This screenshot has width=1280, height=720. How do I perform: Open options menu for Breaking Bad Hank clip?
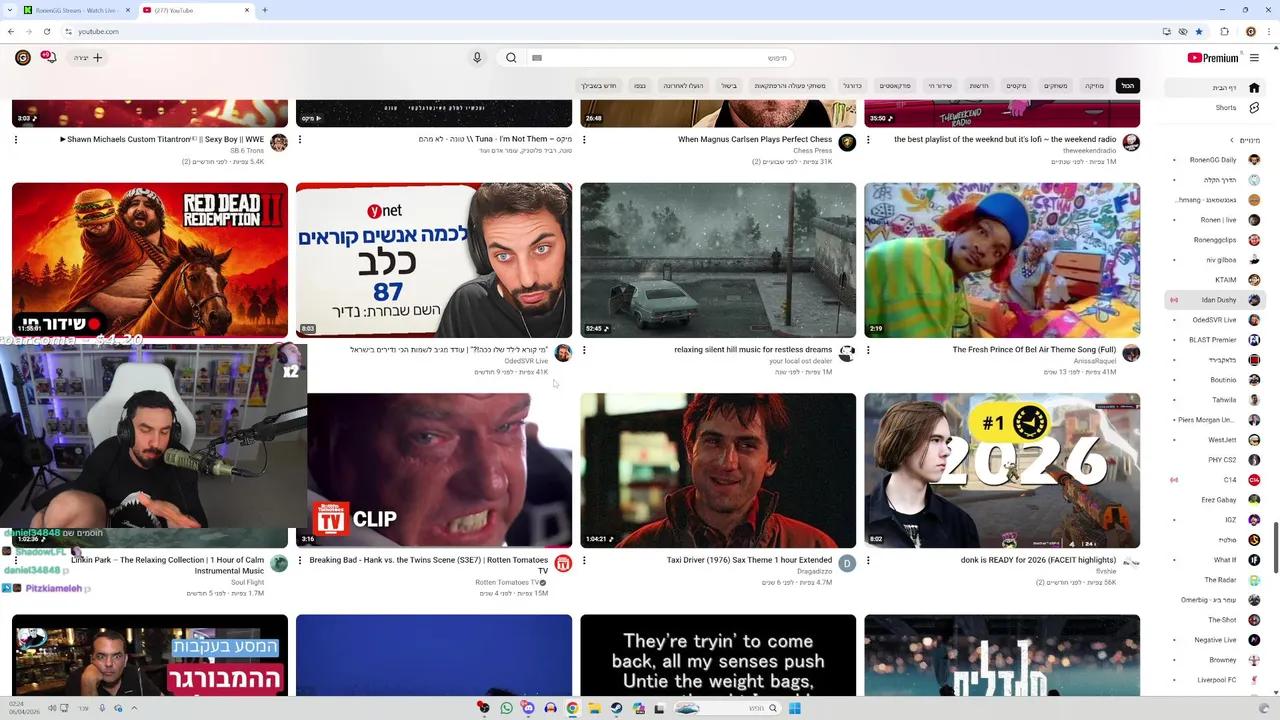300,560
